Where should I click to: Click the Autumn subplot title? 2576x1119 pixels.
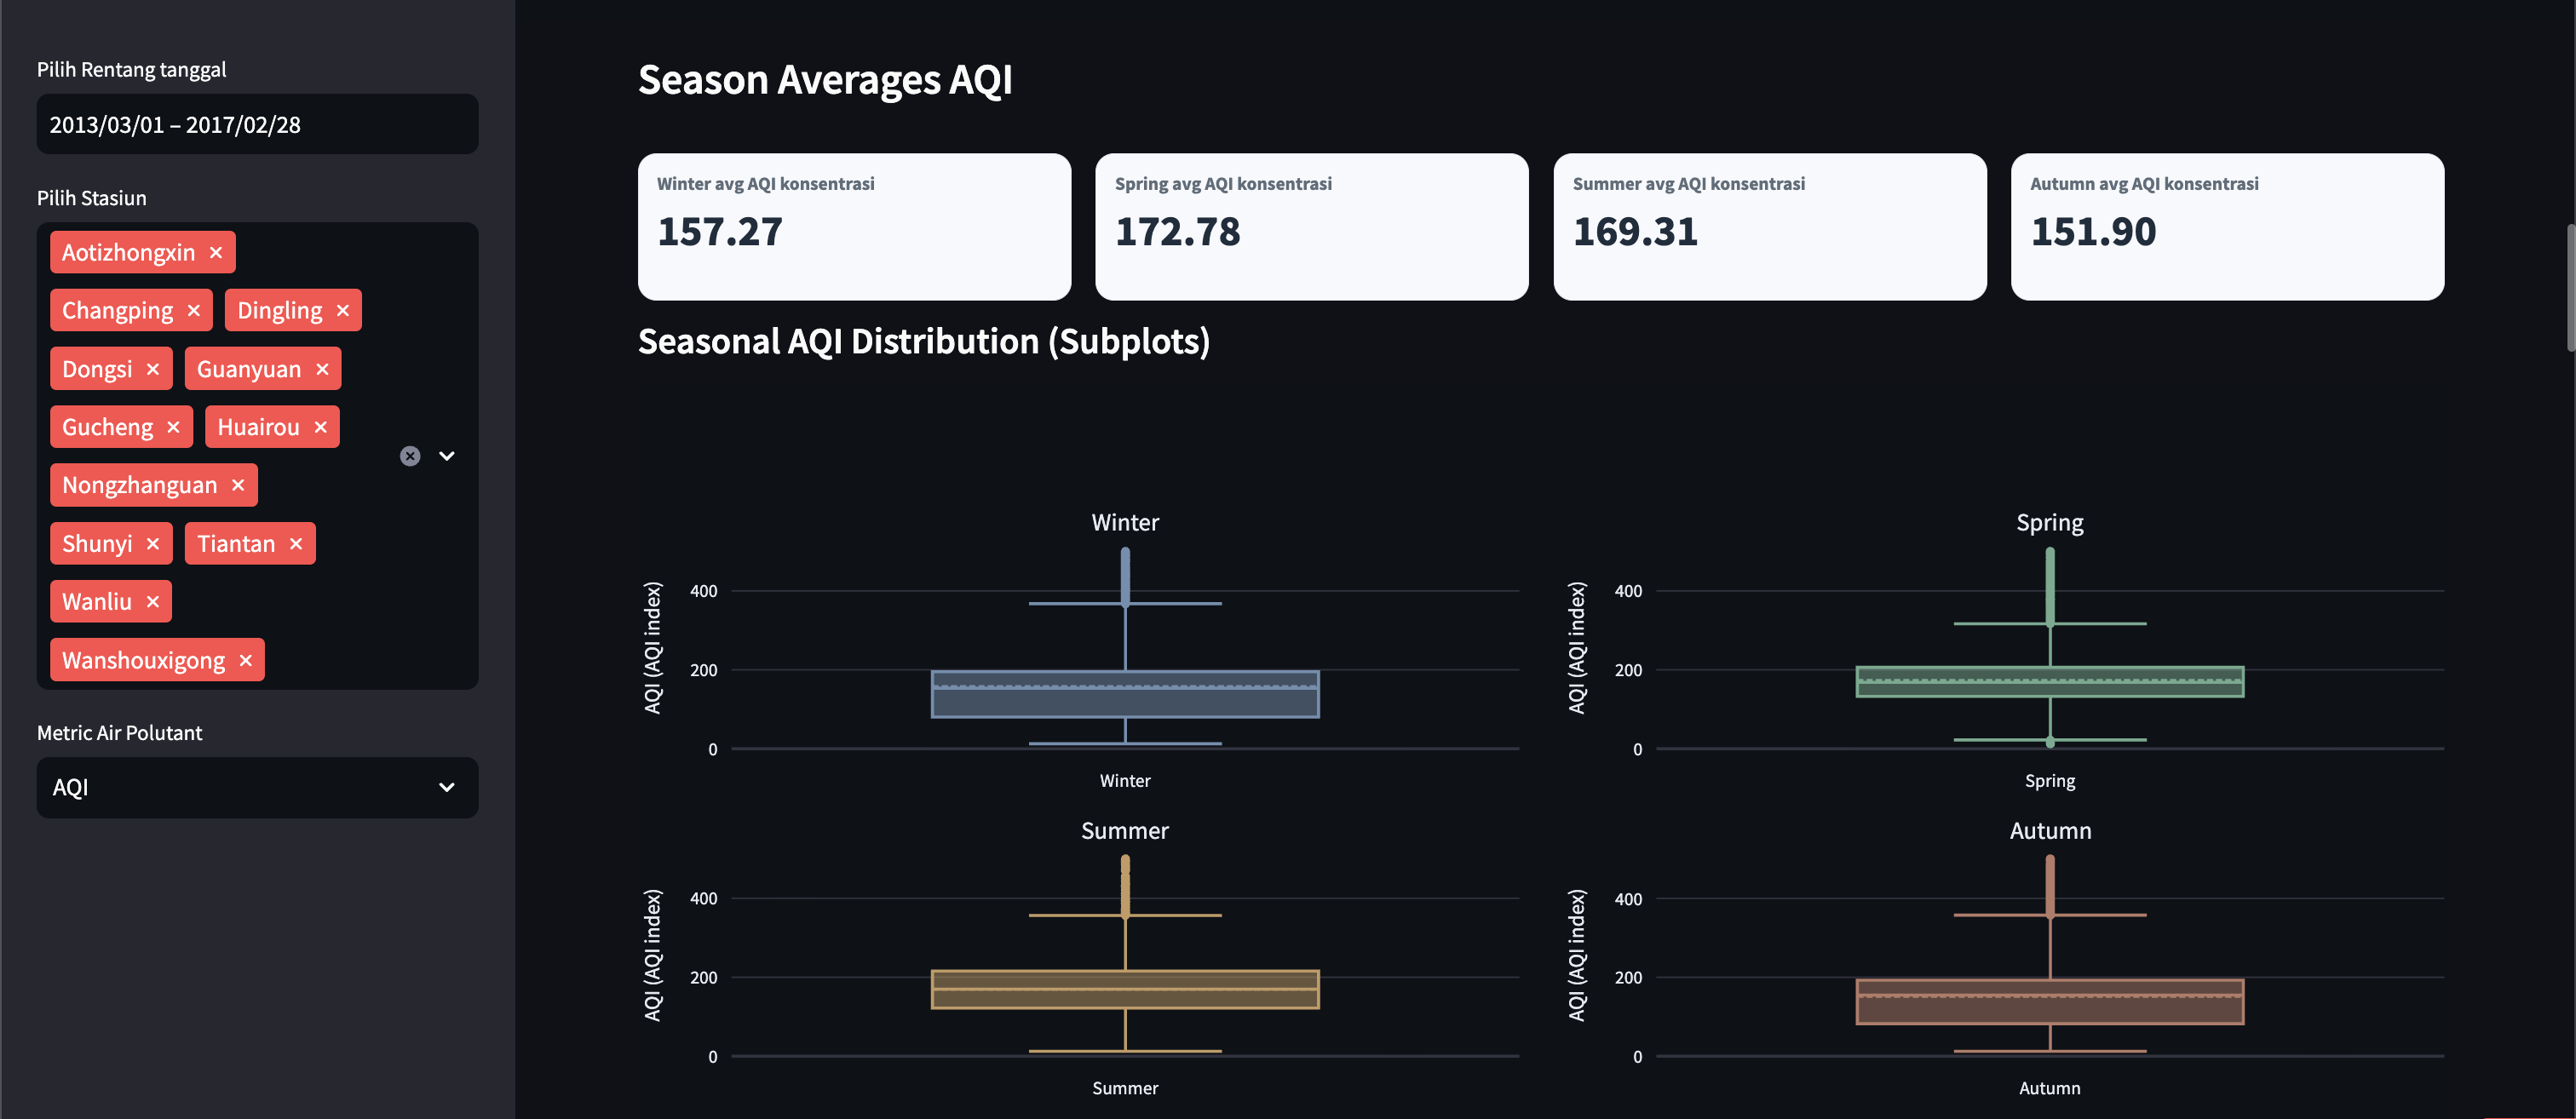pos(2050,831)
